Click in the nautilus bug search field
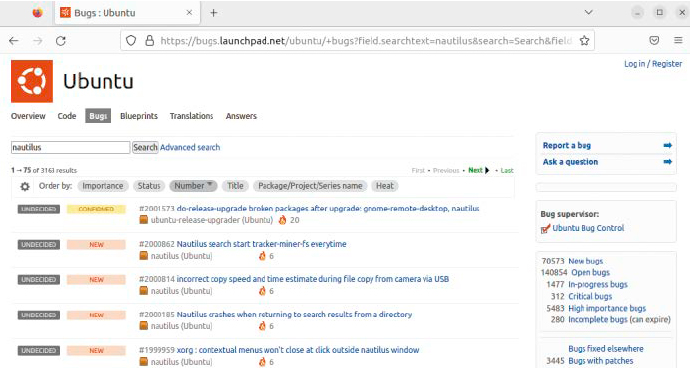 click(x=70, y=147)
